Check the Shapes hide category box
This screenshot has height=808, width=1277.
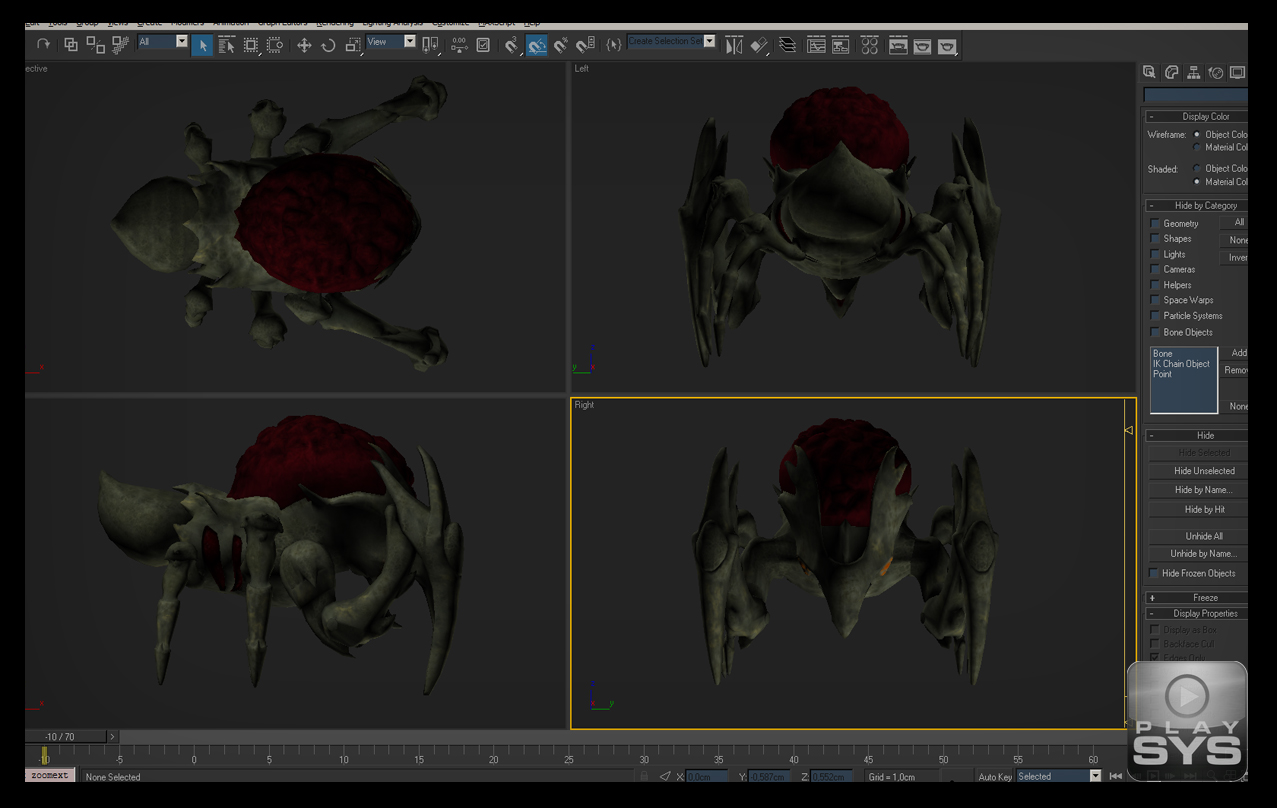click(1155, 238)
